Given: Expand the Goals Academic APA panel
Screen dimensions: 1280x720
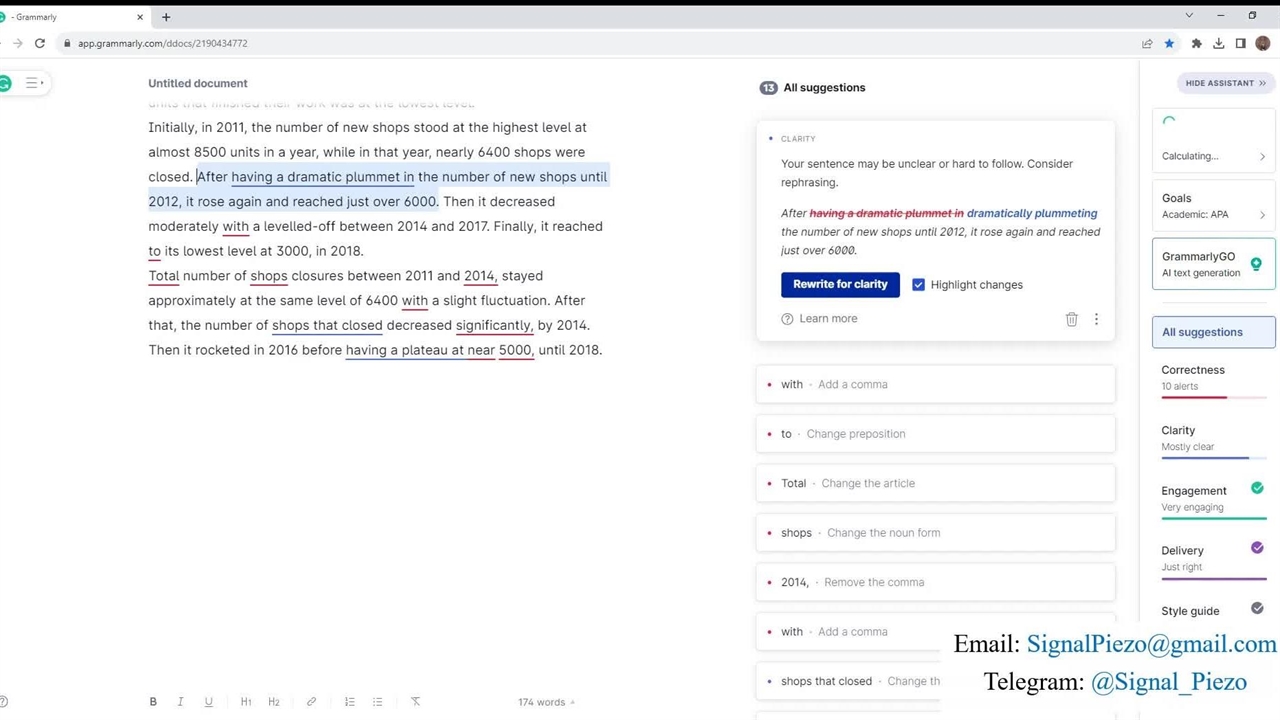Looking at the screenshot, I should (1213, 206).
